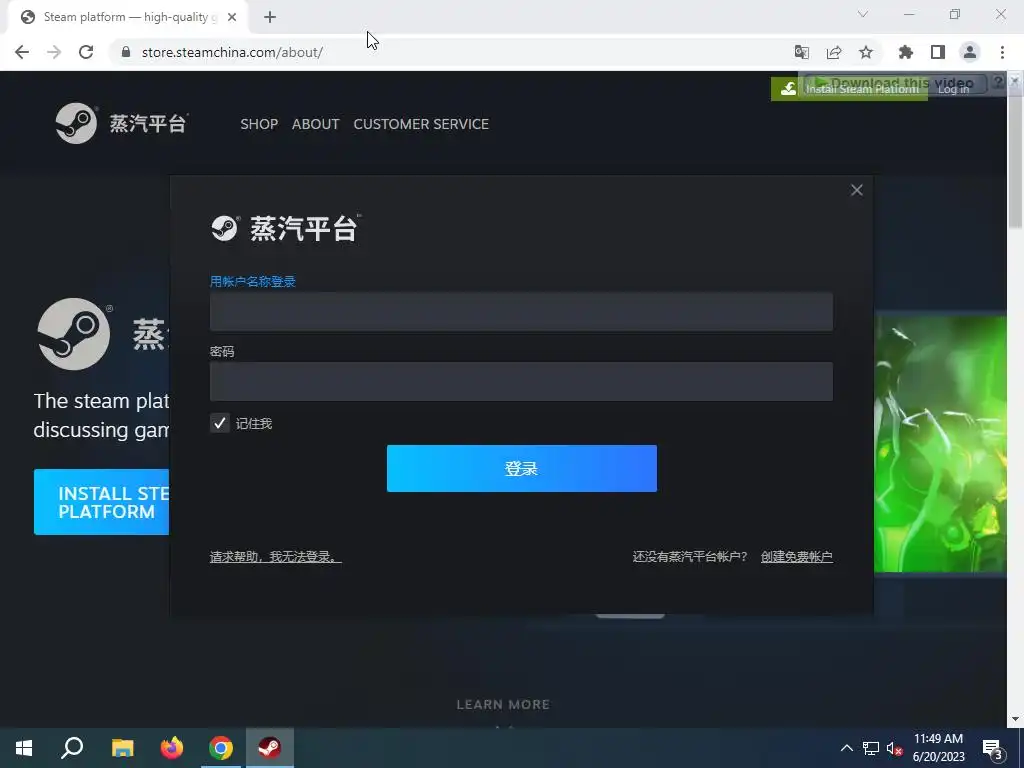
Task: Open Steam app in the taskbar
Action: point(270,748)
